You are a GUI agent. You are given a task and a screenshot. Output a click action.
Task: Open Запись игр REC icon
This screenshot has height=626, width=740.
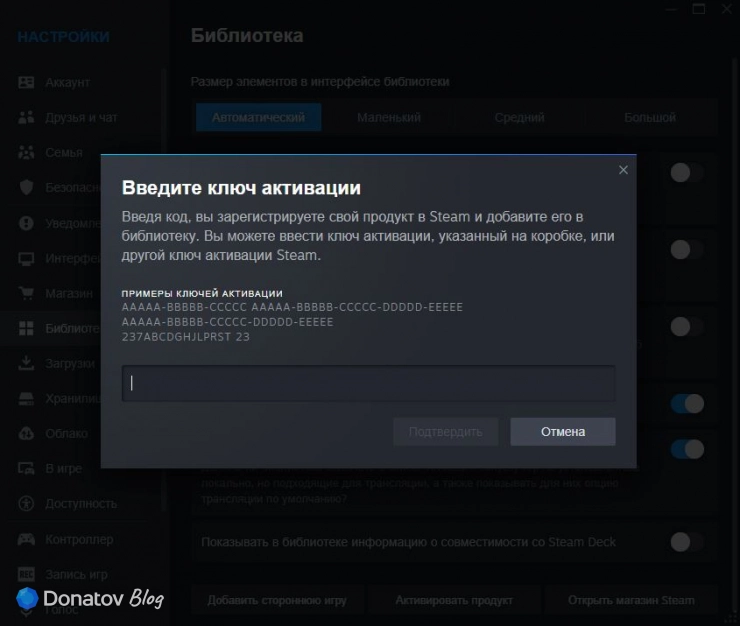click(26, 574)
